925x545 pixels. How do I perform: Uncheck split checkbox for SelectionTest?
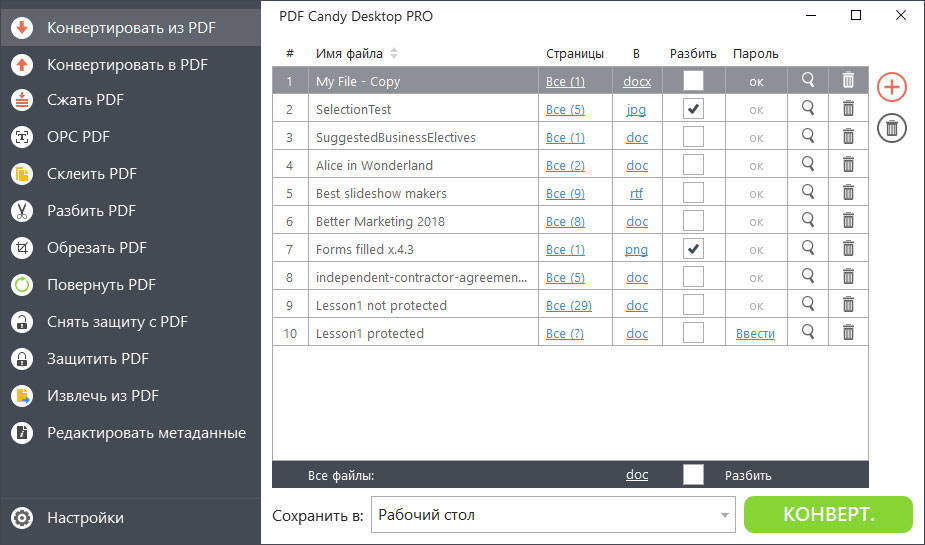click(693, 109)
